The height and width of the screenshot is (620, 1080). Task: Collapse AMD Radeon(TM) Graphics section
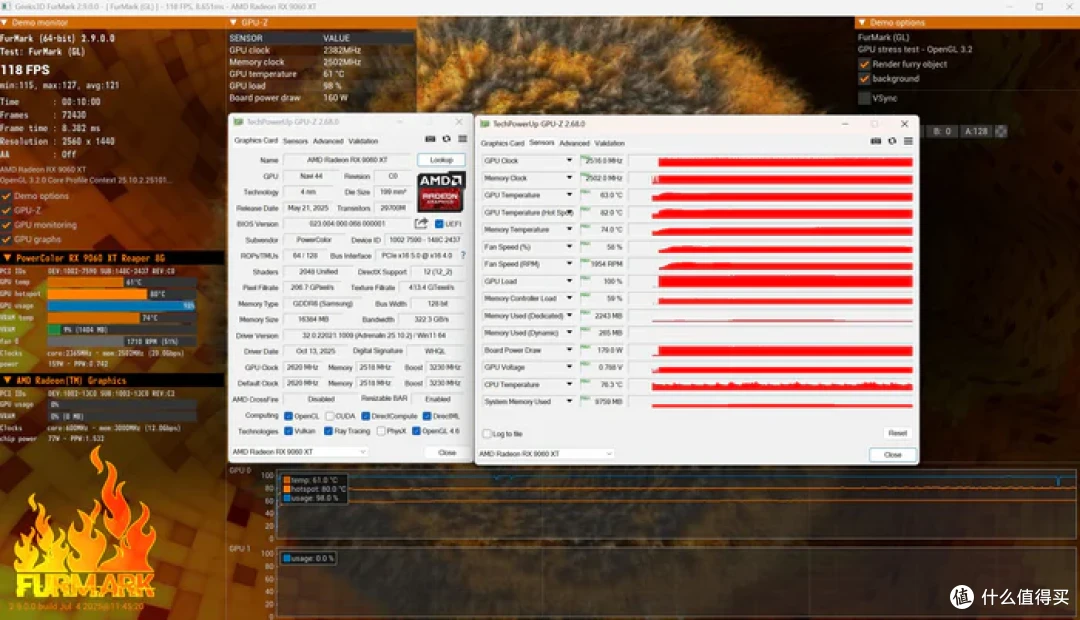(7, 380)
